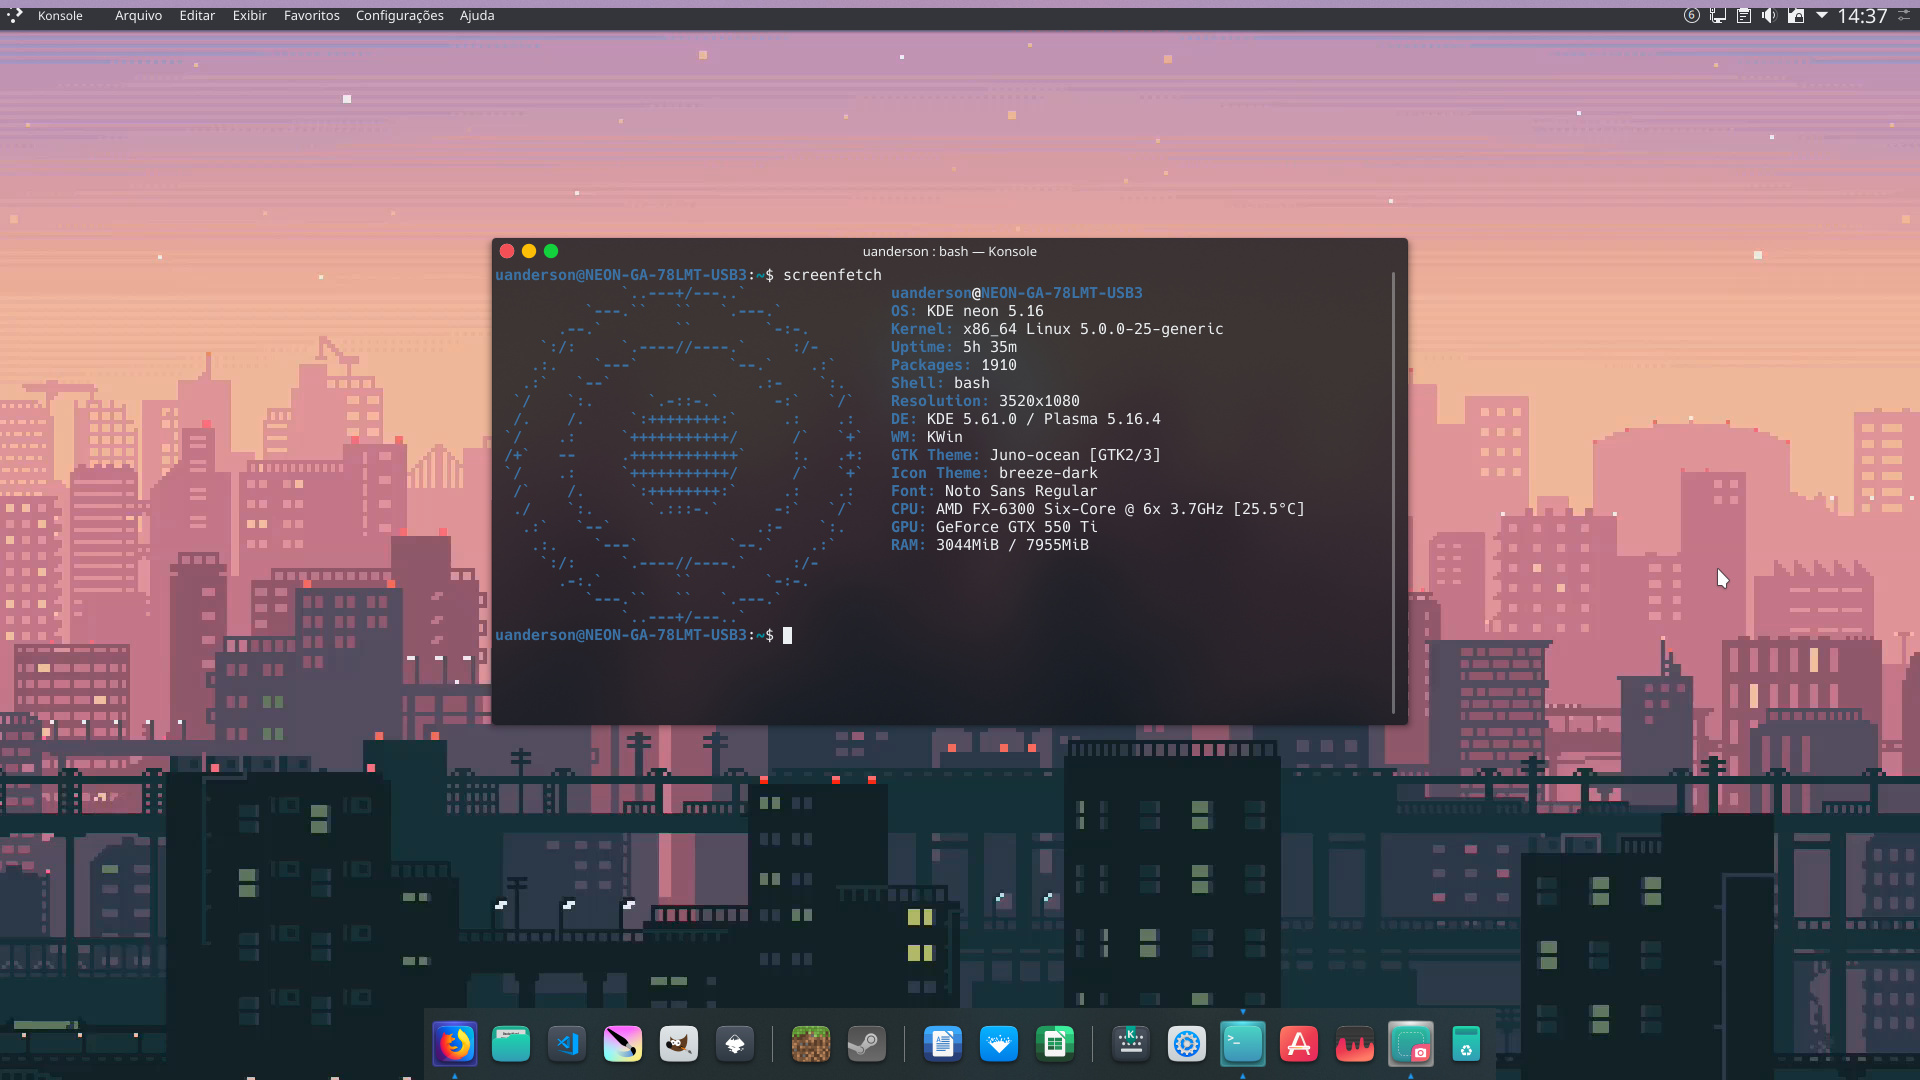1920x1080 pixels.
Task: Launch Inkscape from the dock
Action: (x=735, y=1045)
